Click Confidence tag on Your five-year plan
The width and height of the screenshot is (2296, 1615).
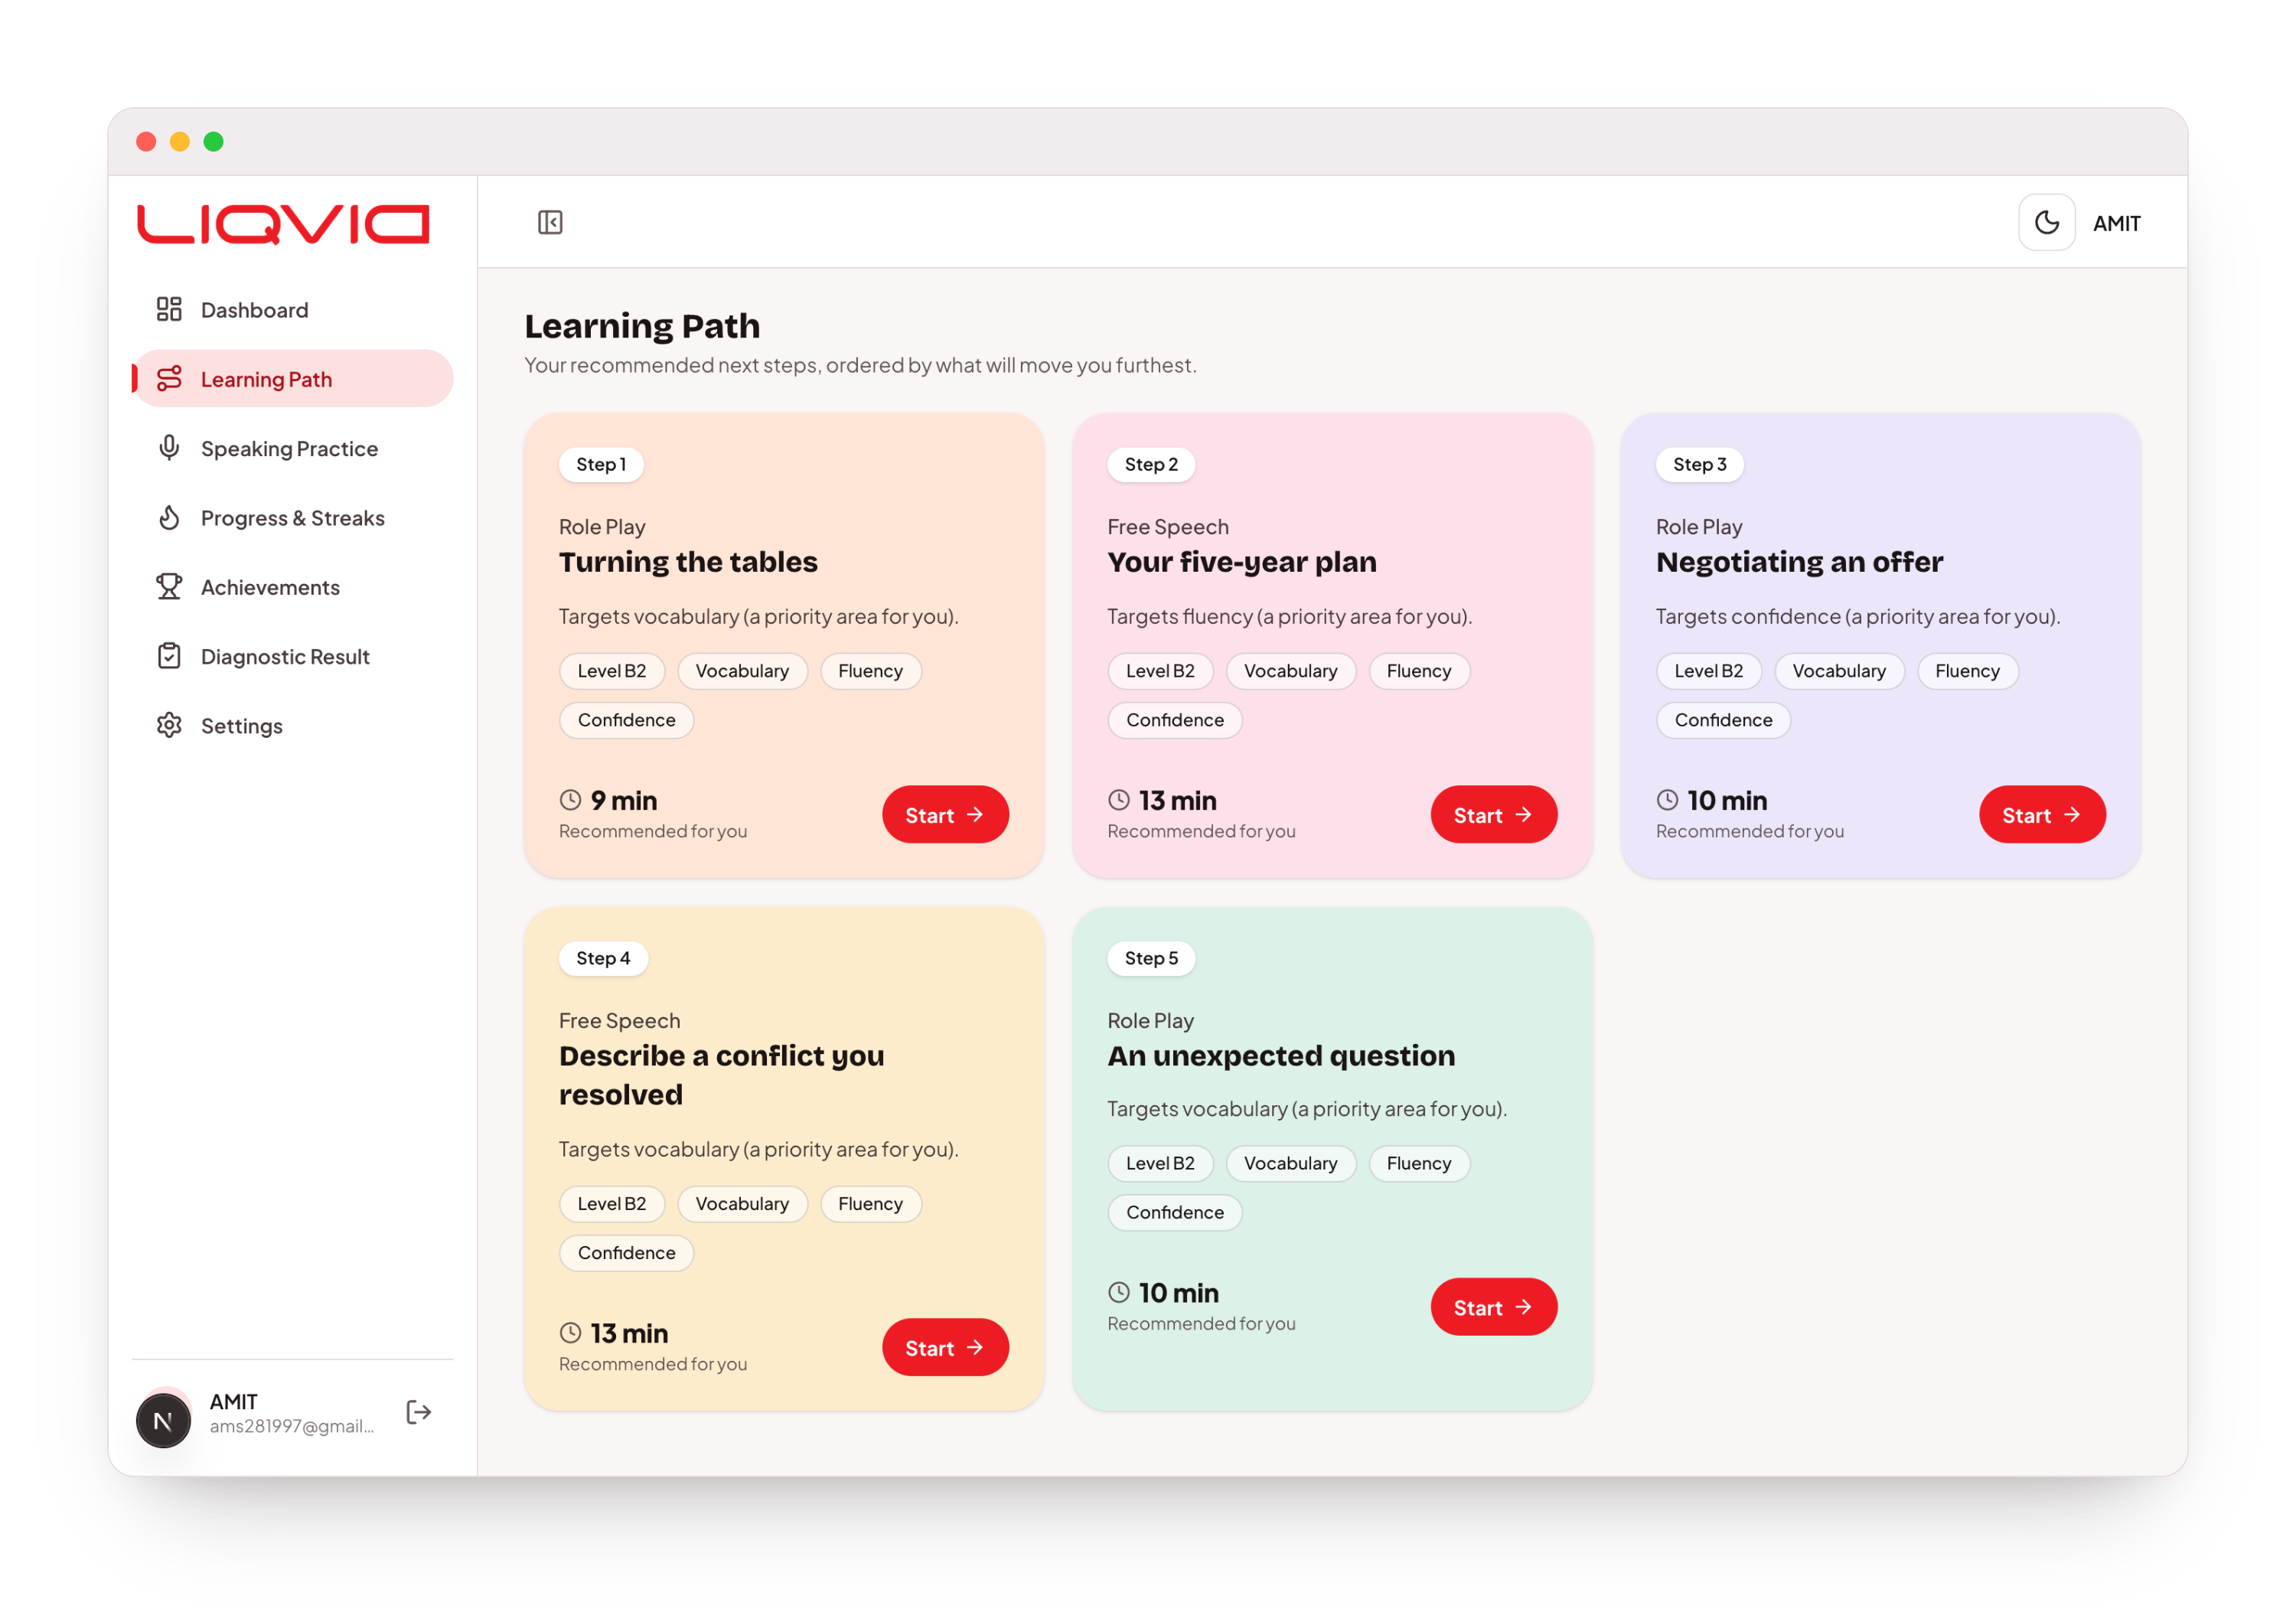pos(1175,720)
